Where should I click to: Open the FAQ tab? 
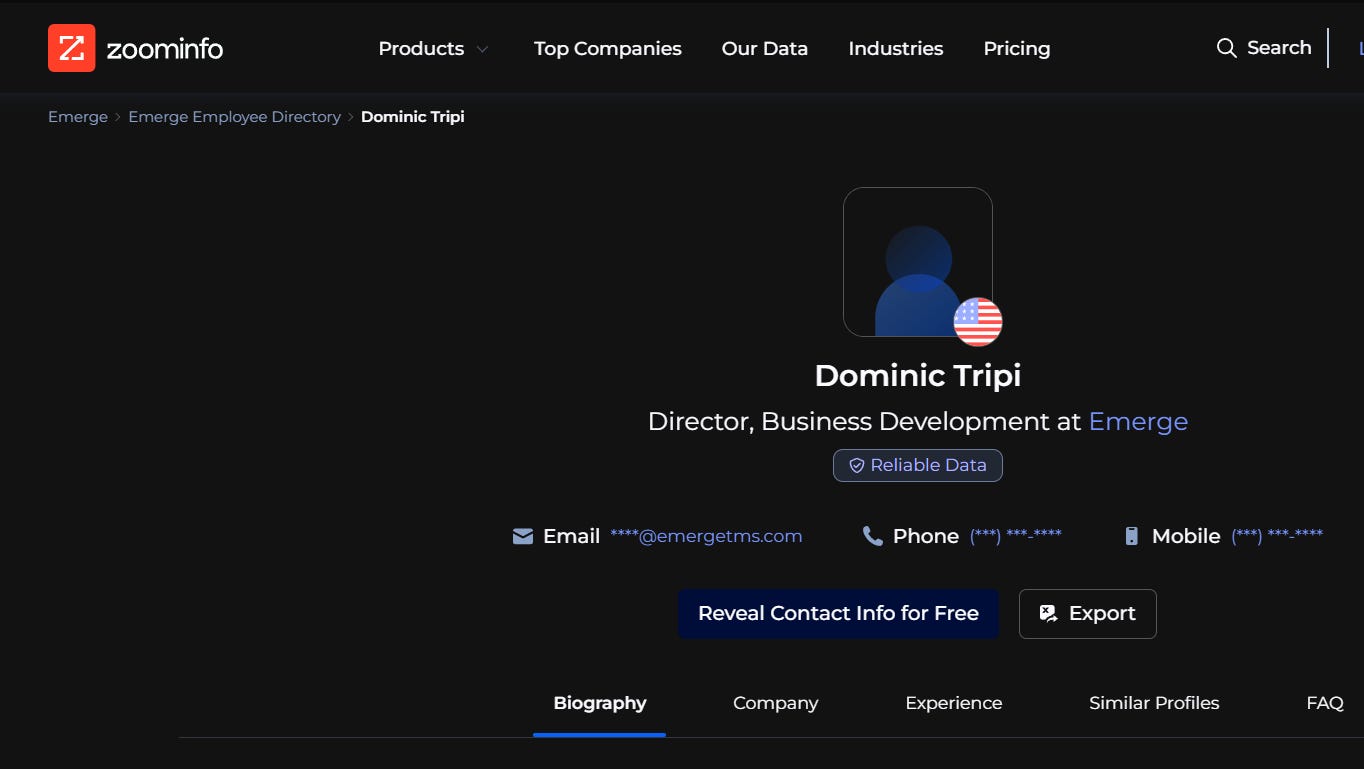[x=1325, y=703]
